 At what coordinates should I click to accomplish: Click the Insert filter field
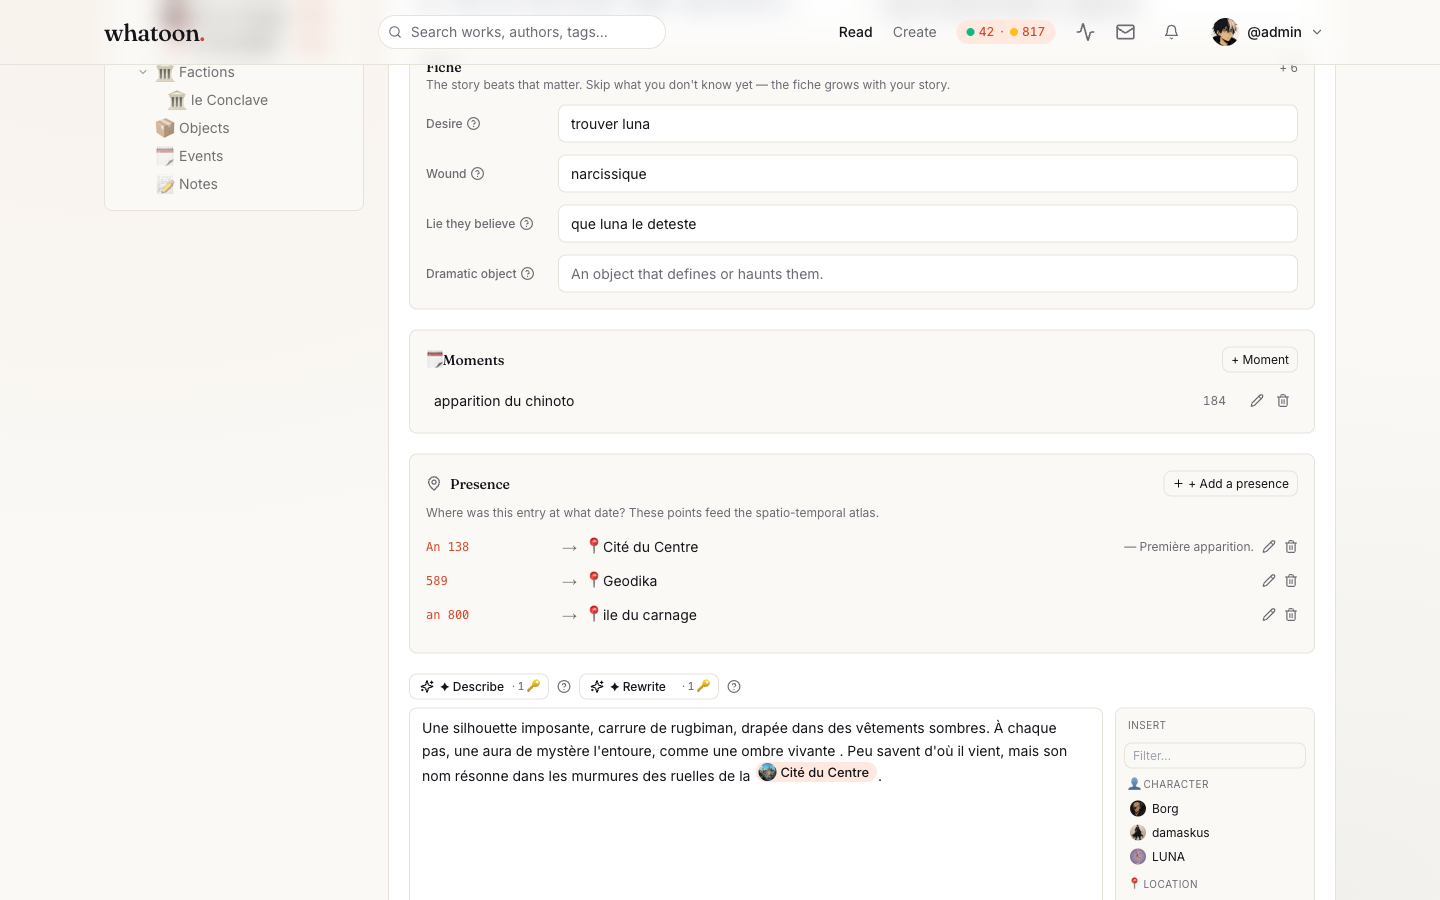tap(1215, 755)
